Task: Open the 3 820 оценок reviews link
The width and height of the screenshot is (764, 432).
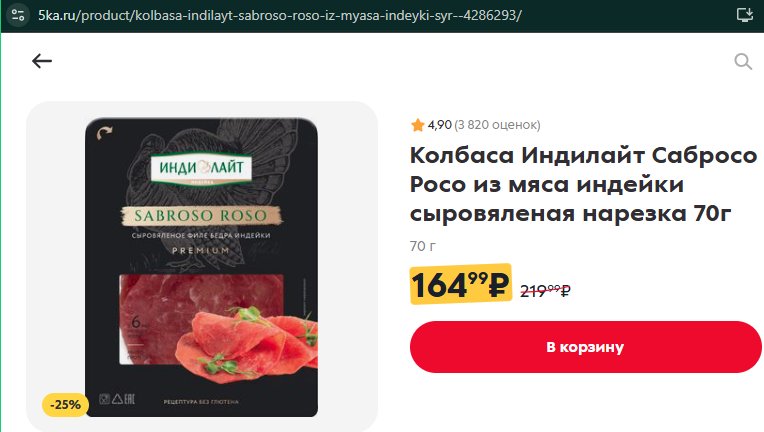Action: click(x=497, y=125)
